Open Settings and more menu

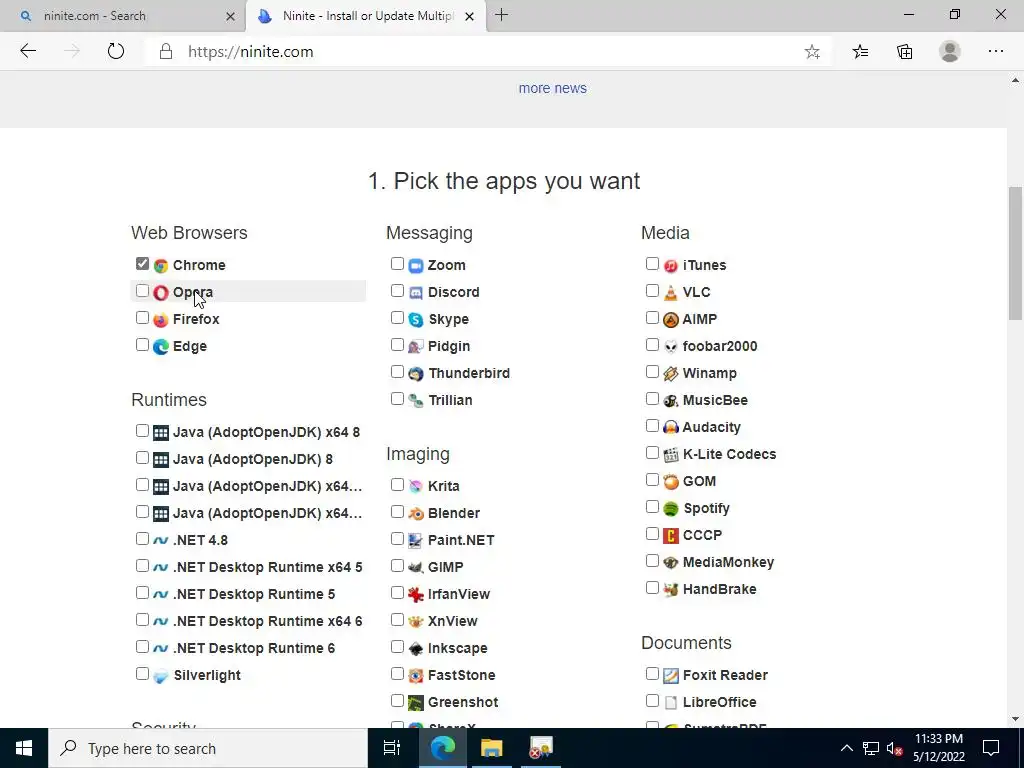pyautogui.click(x=995, y=52)
